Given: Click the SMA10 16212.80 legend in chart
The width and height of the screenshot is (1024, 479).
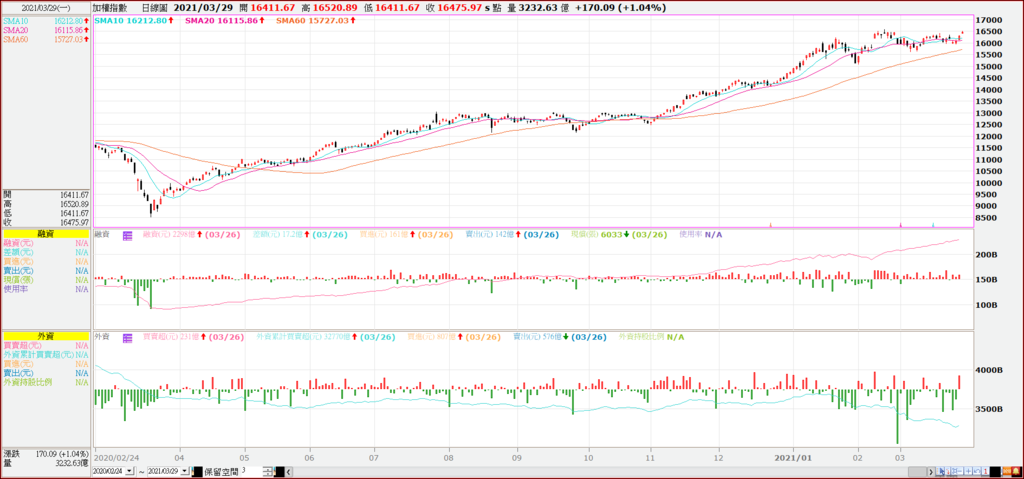Looking at the screenshot, I should [x=134, y=21].
